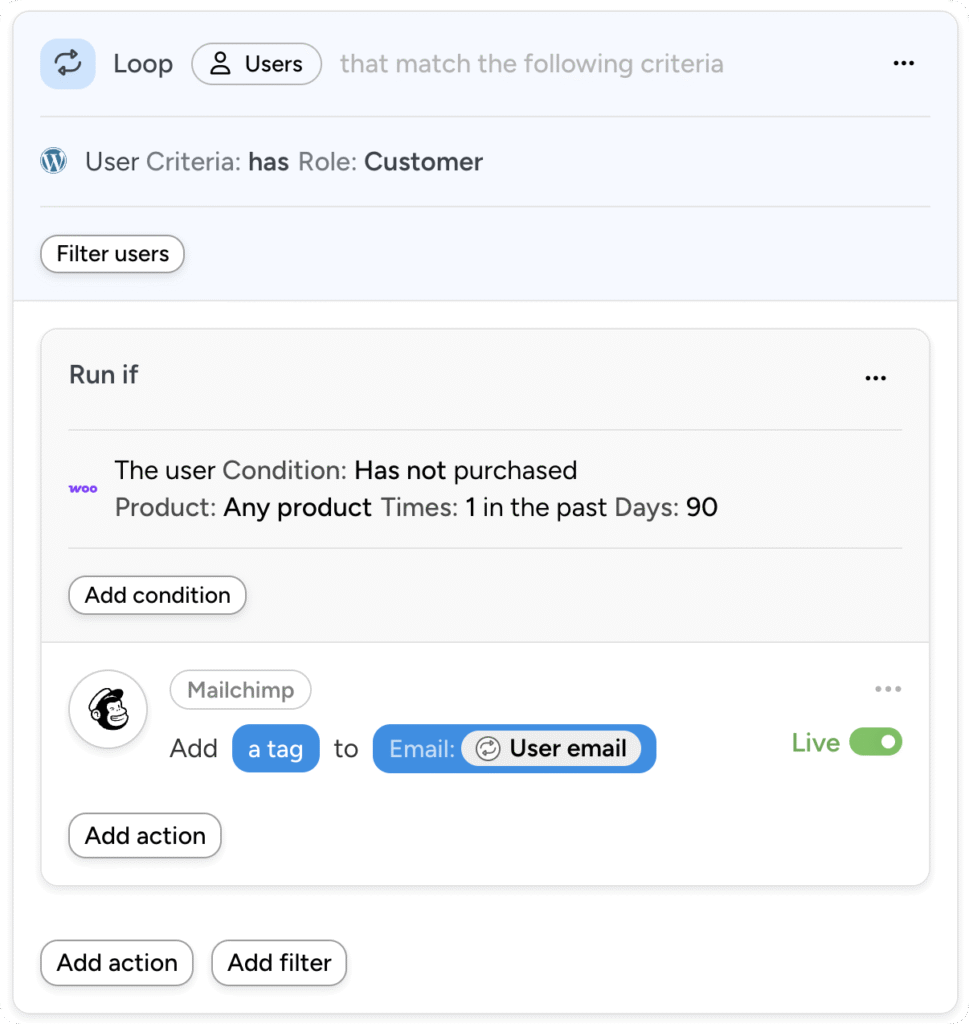Click the Loop icon in the workflow header

click(x=67, y=63)
